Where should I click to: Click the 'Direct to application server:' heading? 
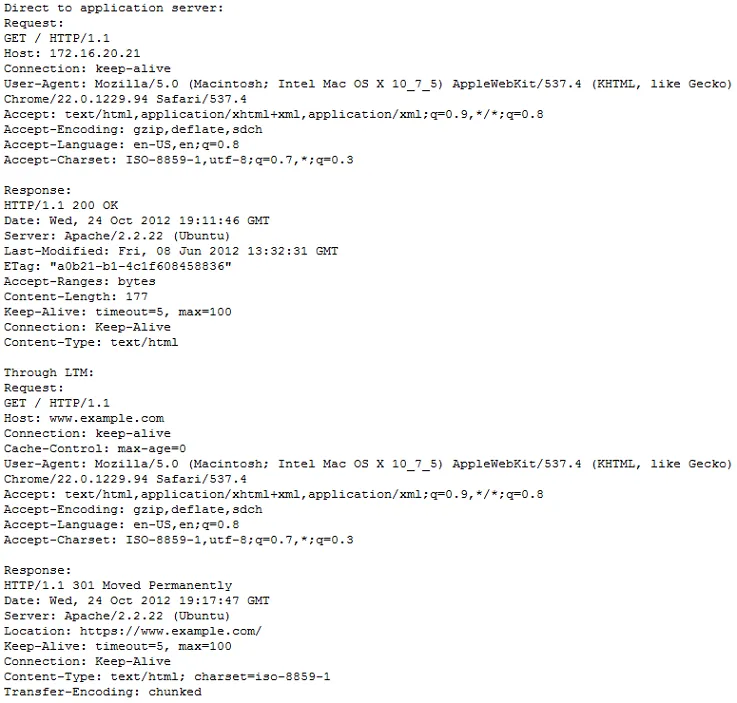click(x=114, y=8)
